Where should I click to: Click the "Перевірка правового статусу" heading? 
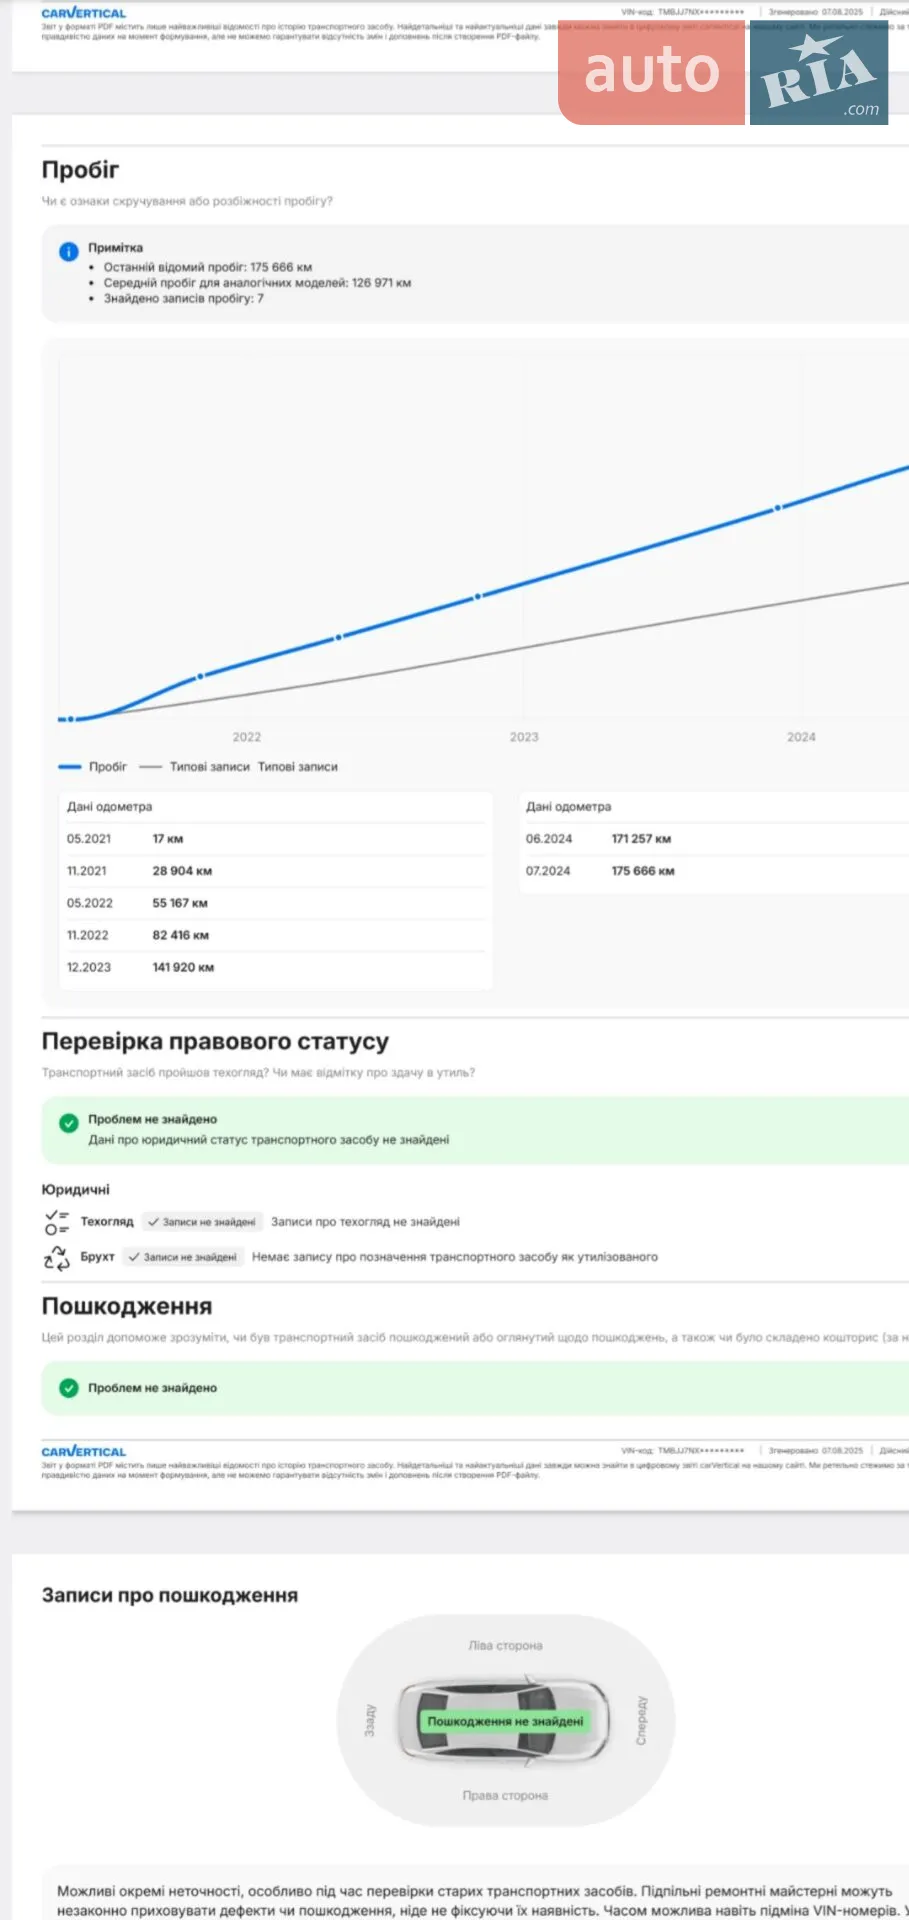tap(215, 1042)
